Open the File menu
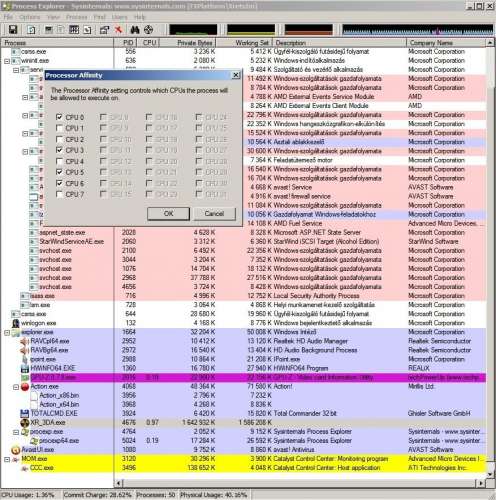This screenshot has width=496, height=500. (x=8, y=17)
